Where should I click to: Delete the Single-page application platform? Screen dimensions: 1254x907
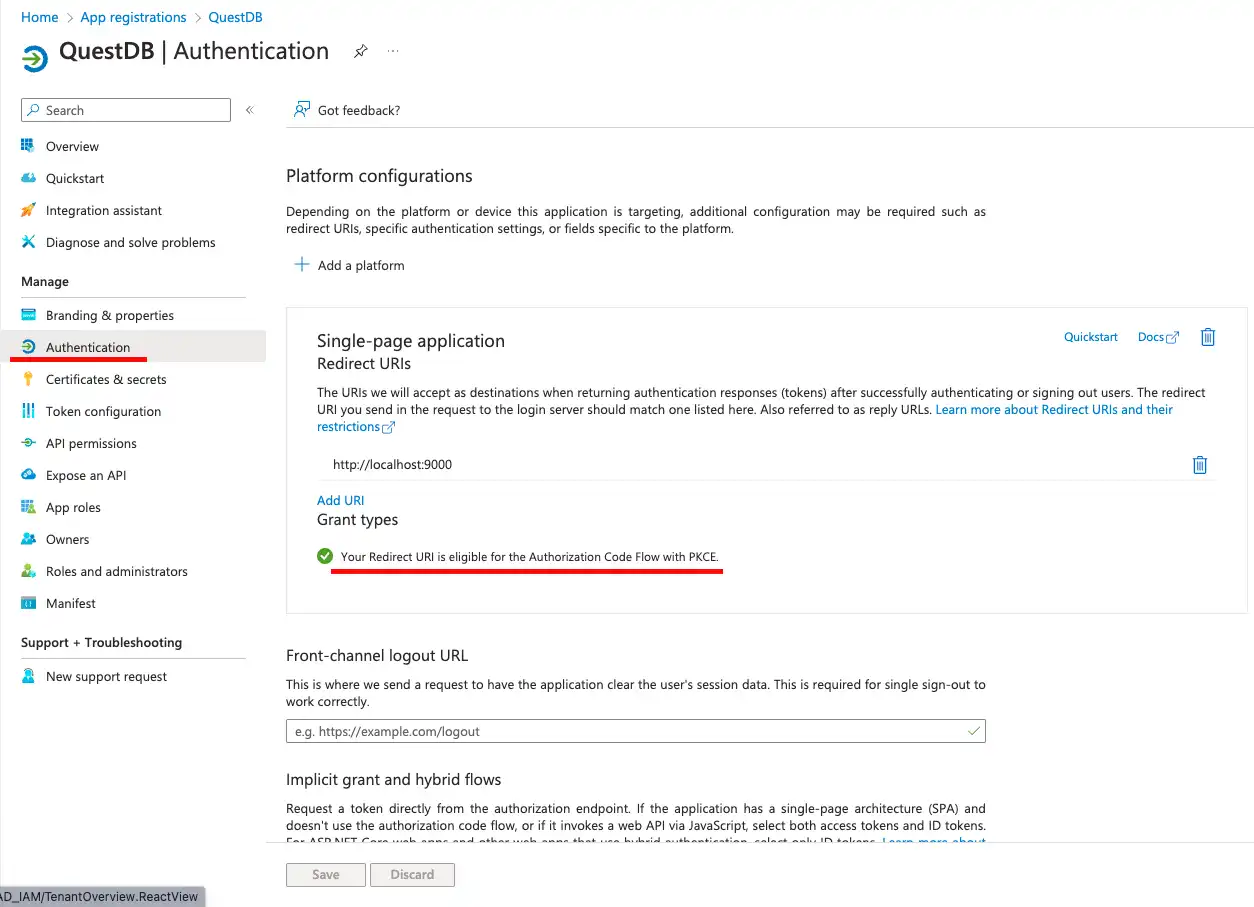pos(1207,337)
